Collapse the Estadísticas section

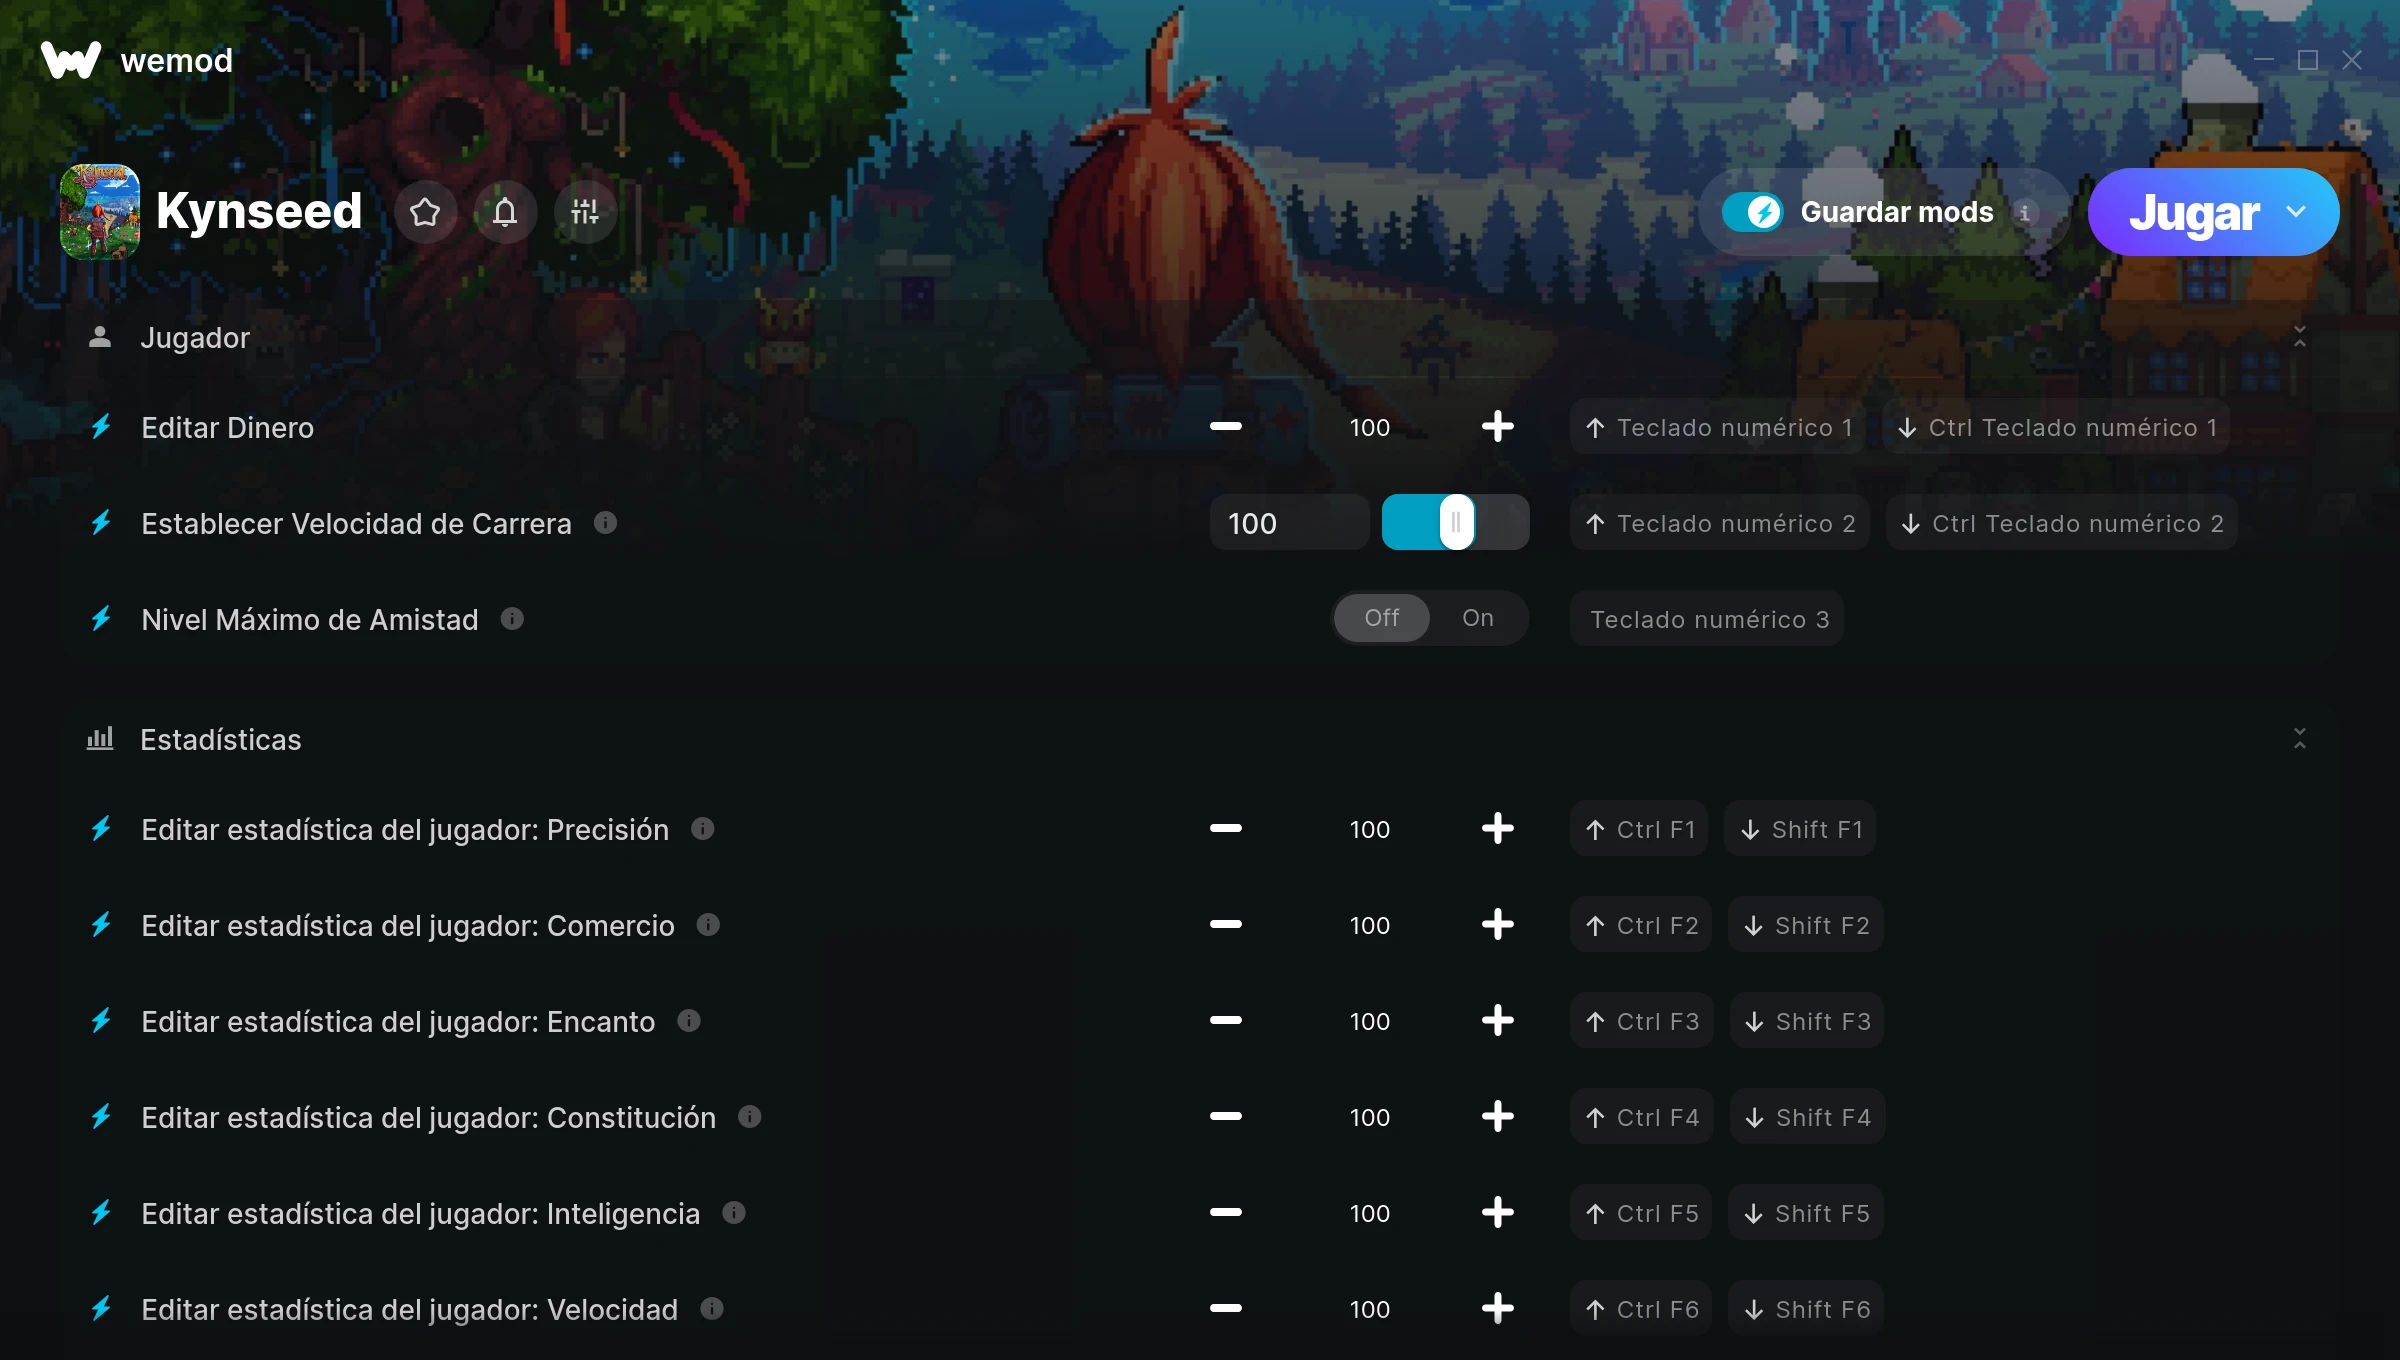tap(2300, 739)
